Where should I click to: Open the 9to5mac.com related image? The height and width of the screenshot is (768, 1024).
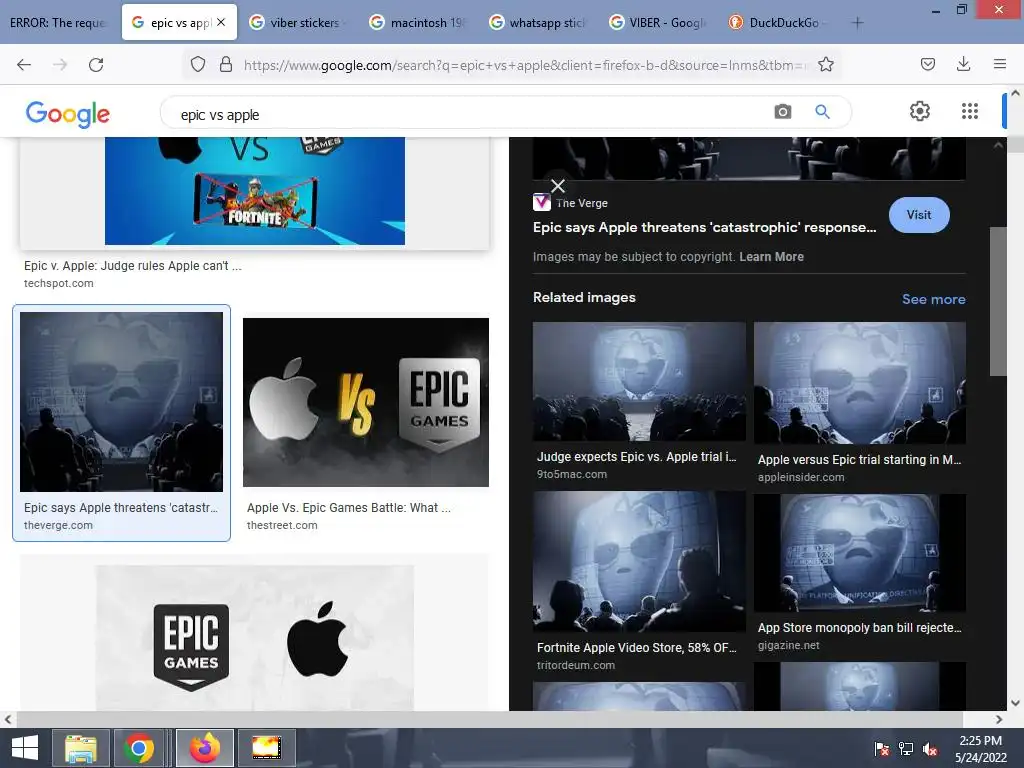[x=639, y=382]
